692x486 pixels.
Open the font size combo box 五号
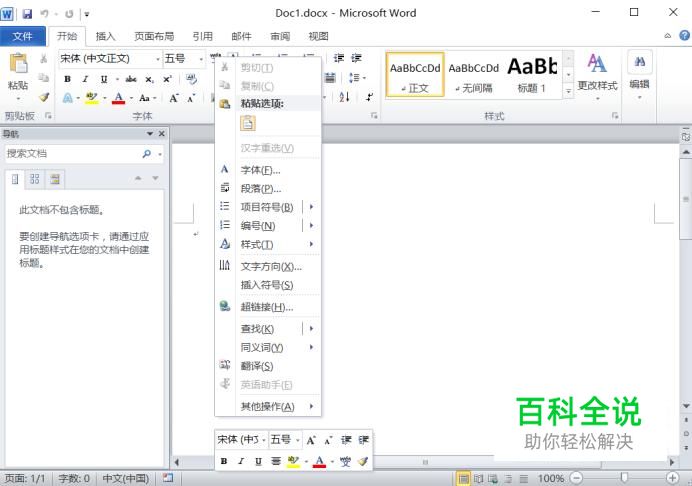tap(184, 58)
